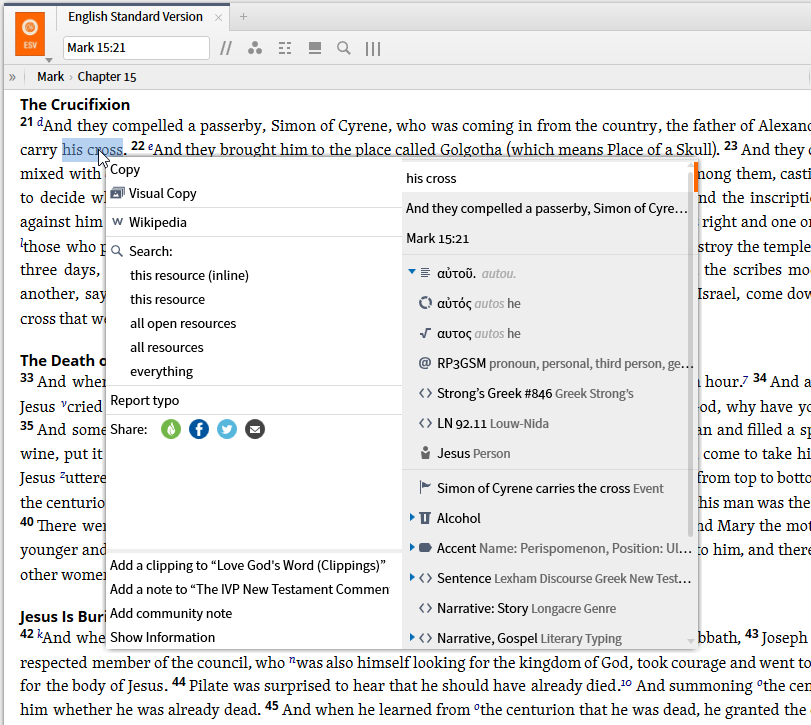Click the Accent label tag icon
The height and width of the screenshot is (725, 811).
coord(425,548)
